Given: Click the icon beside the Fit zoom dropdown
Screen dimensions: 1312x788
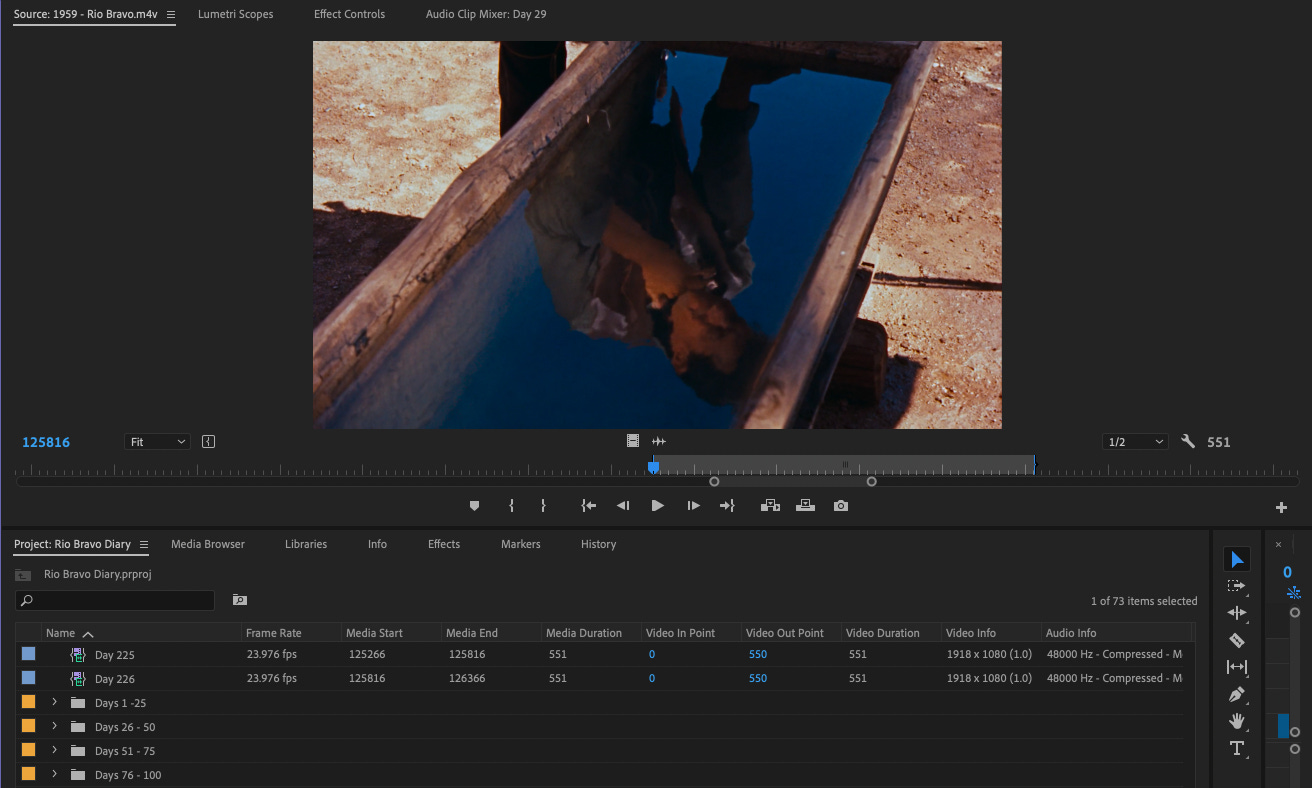Looking at the screenshot, I should [208, 441].
